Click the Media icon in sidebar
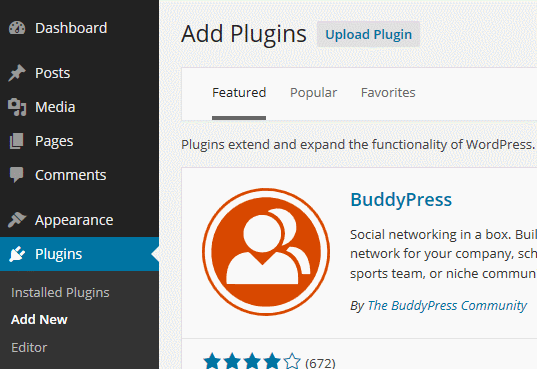 (x=17, y=107)
